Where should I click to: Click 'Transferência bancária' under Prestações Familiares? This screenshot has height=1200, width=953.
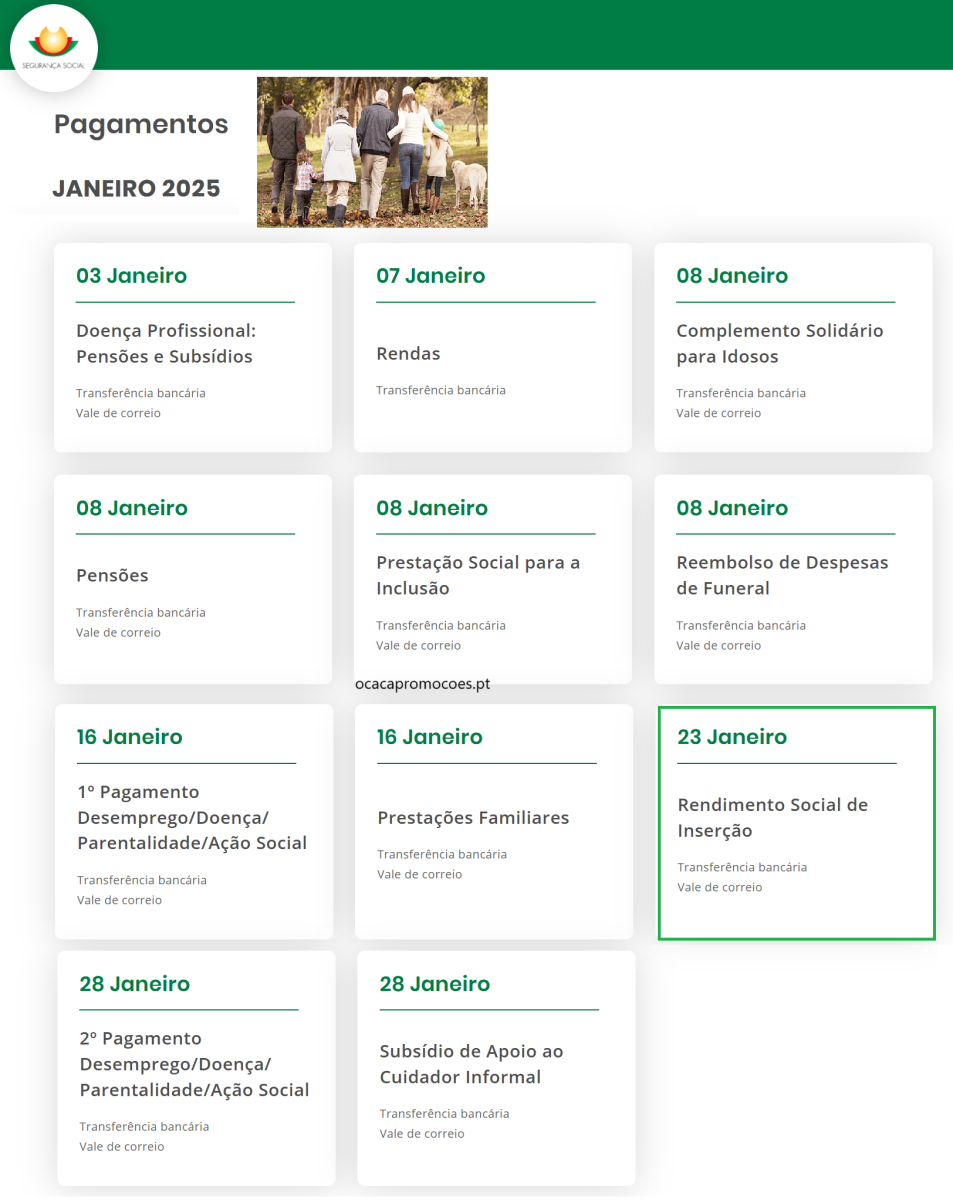coord(442,854)
